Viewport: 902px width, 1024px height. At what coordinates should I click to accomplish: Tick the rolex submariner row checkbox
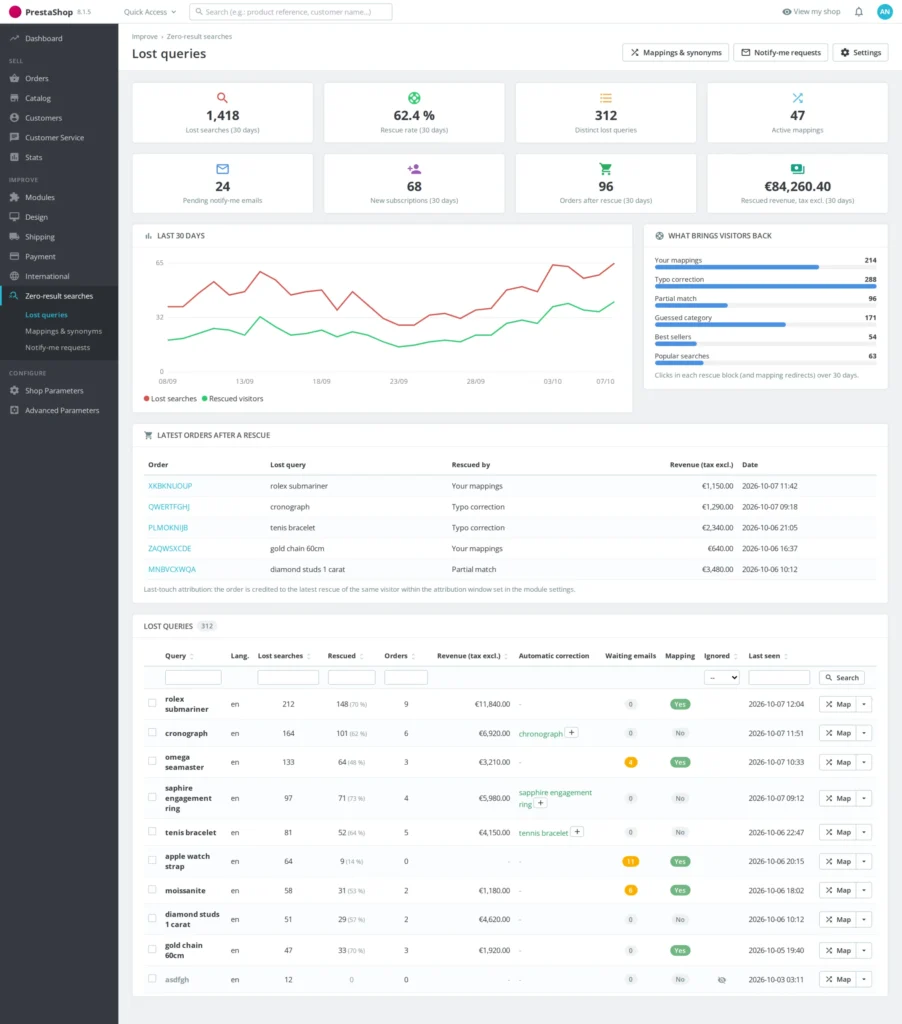[x=152, y=703]
